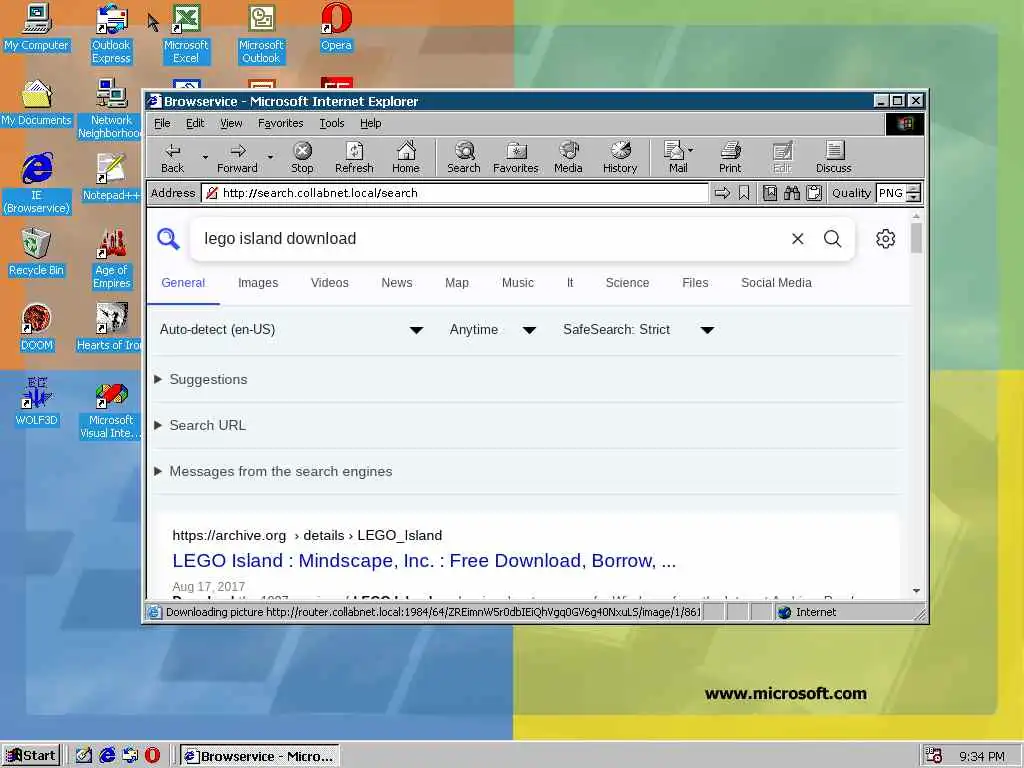Go back using the Back toolbar button
The image size is (1024, 768).
[172, 158]
